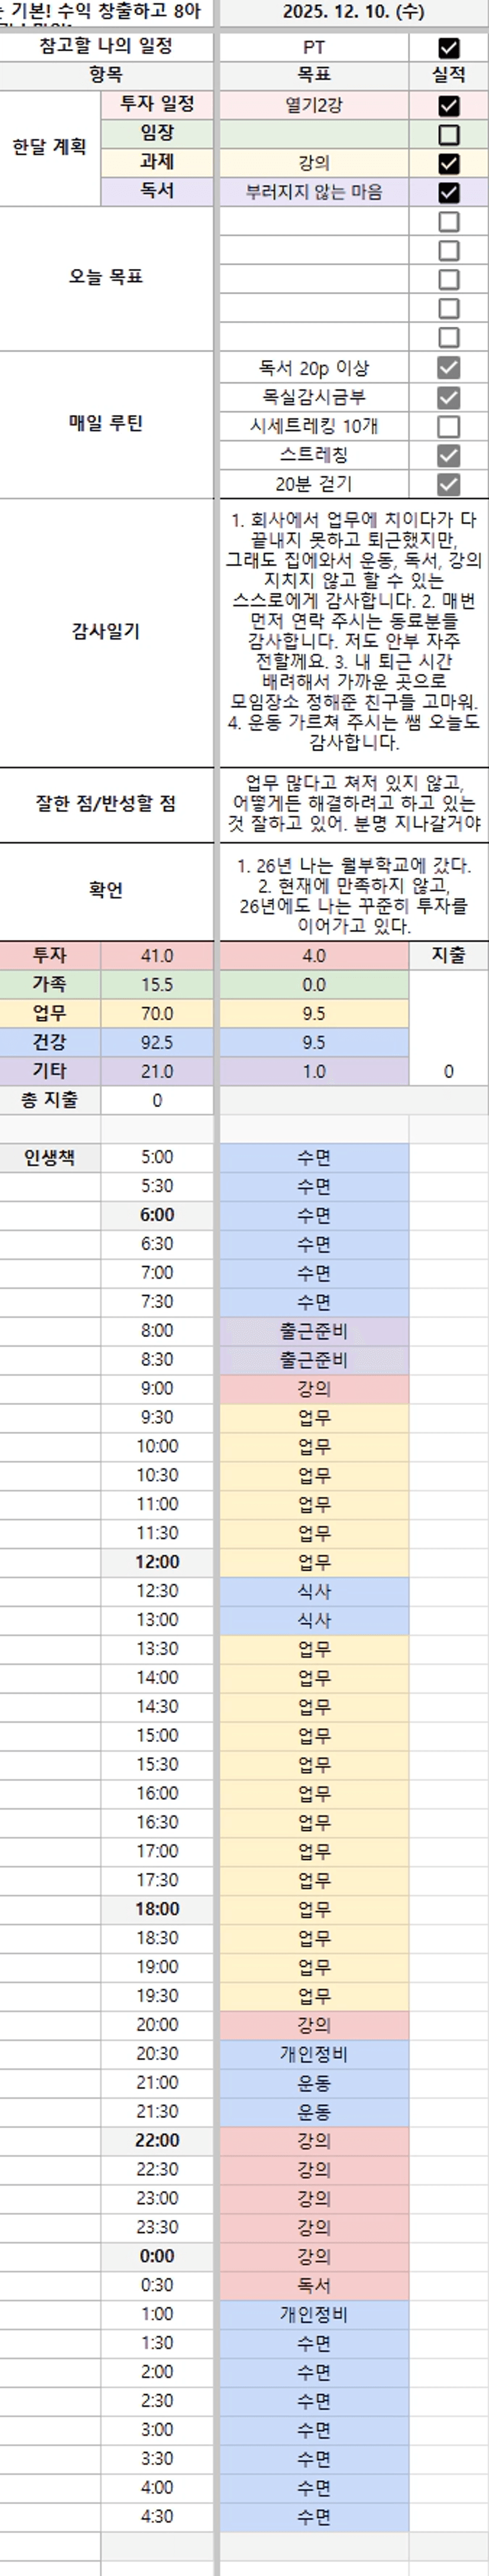Click the 투자 total 41.0 cell

click(157, 956)
